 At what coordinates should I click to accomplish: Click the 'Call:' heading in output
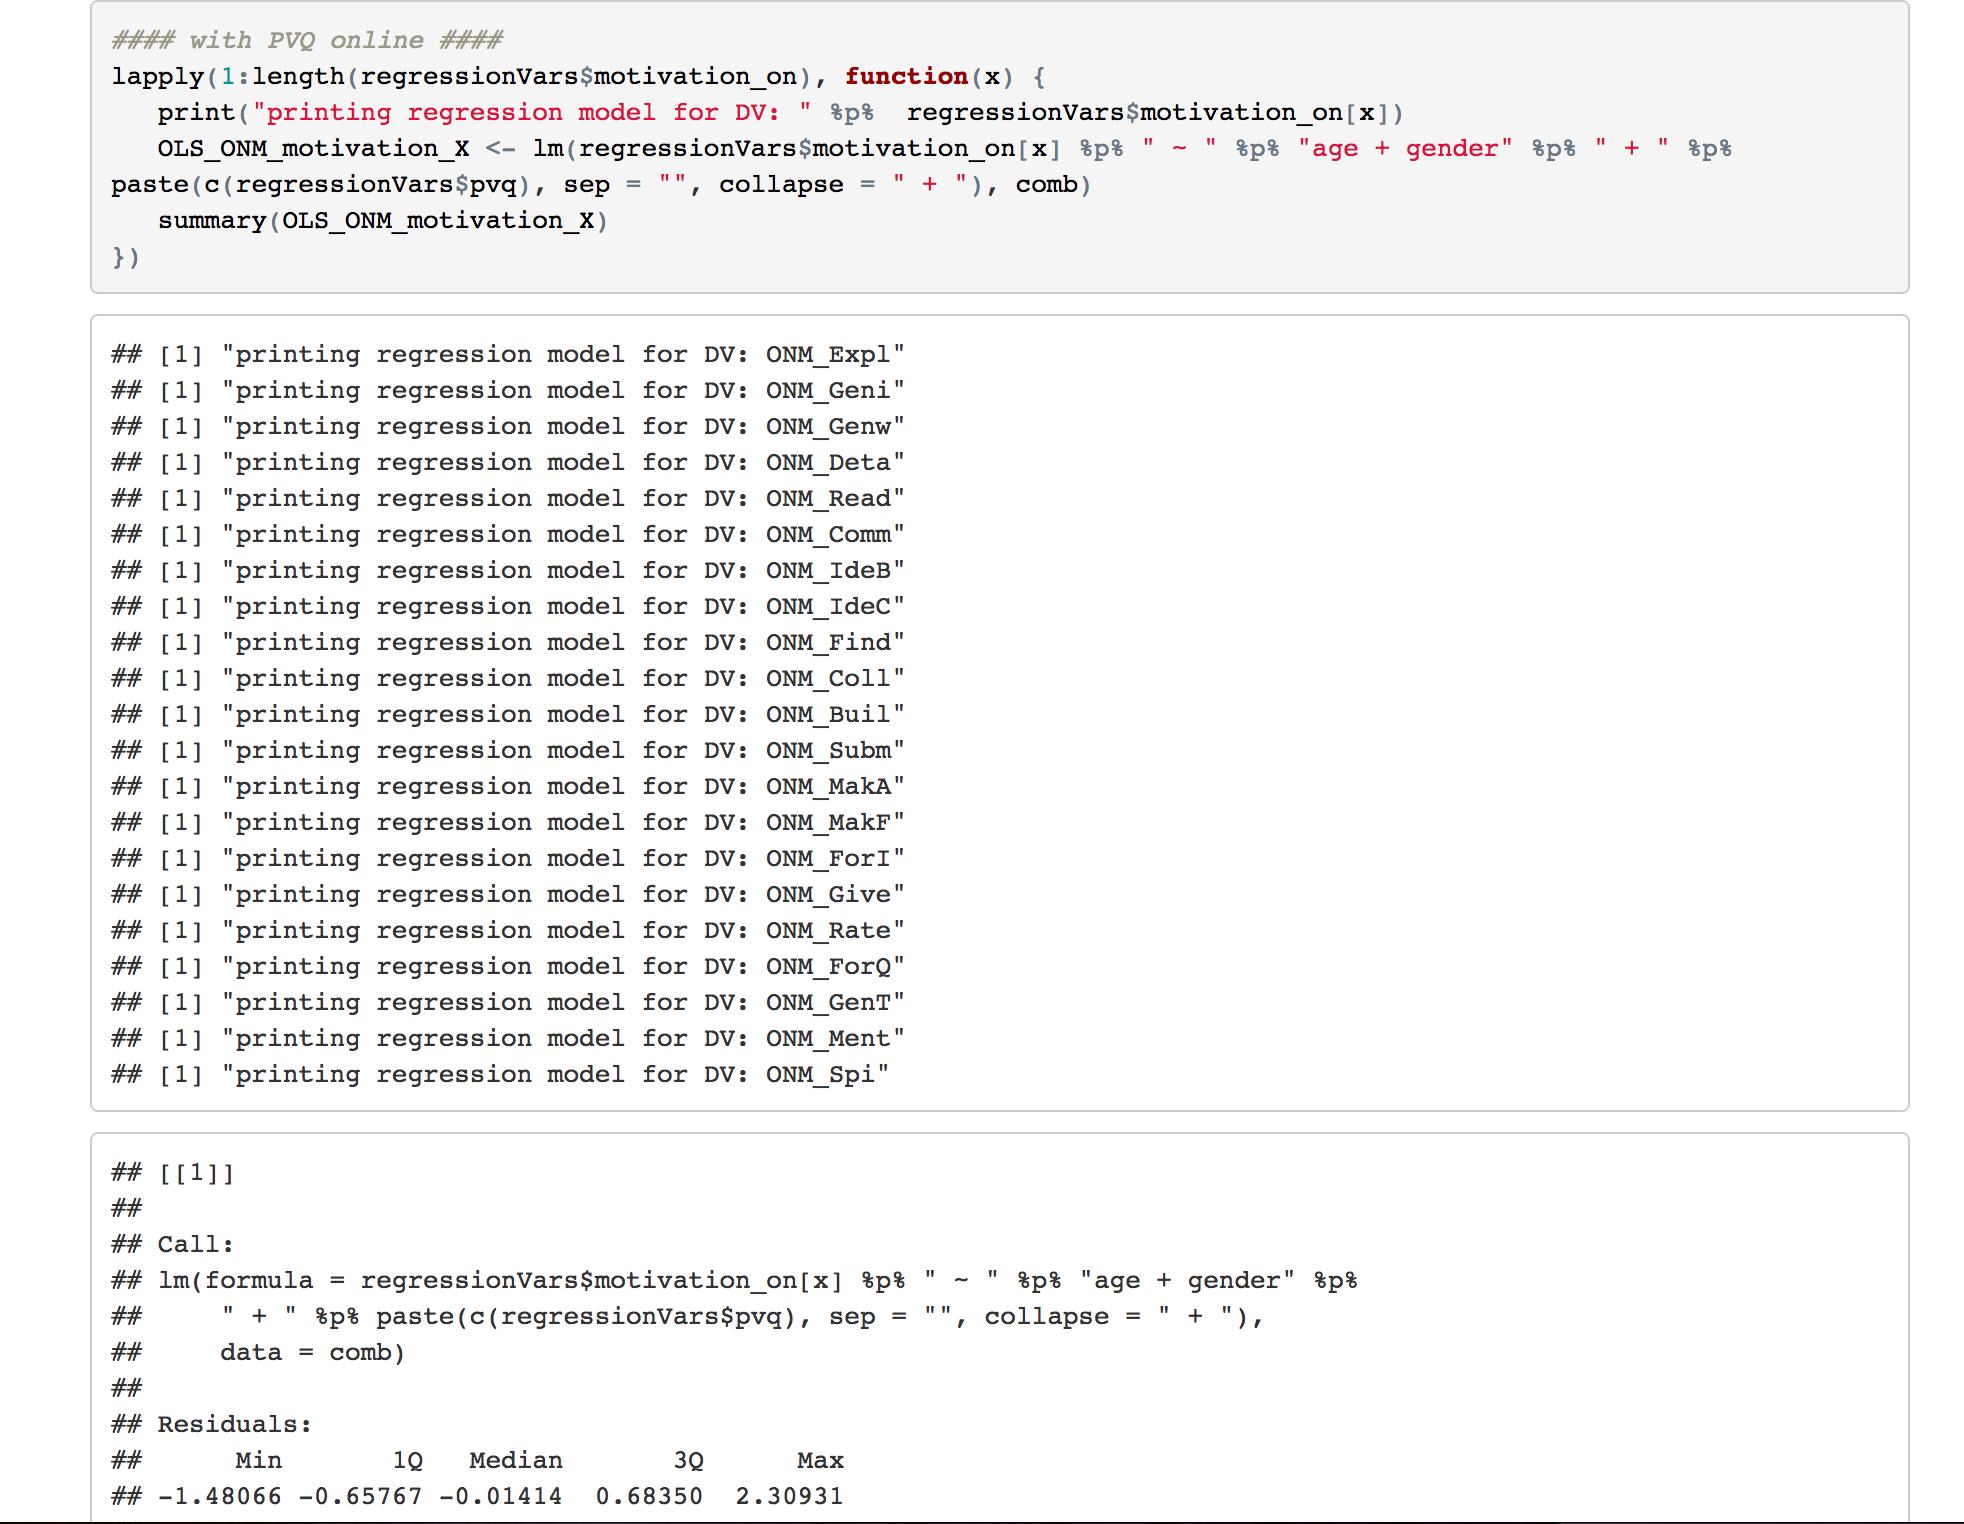[x=195, y=1244]
